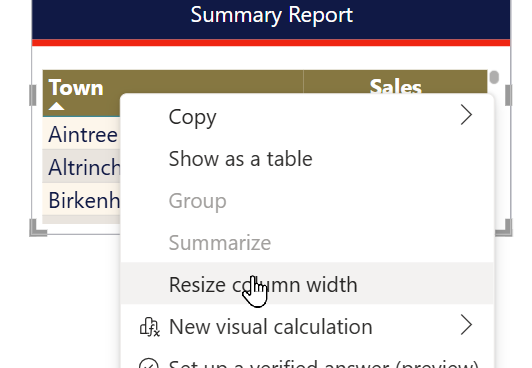
Task: Select the Group menu entry
Action: (307, 200)
